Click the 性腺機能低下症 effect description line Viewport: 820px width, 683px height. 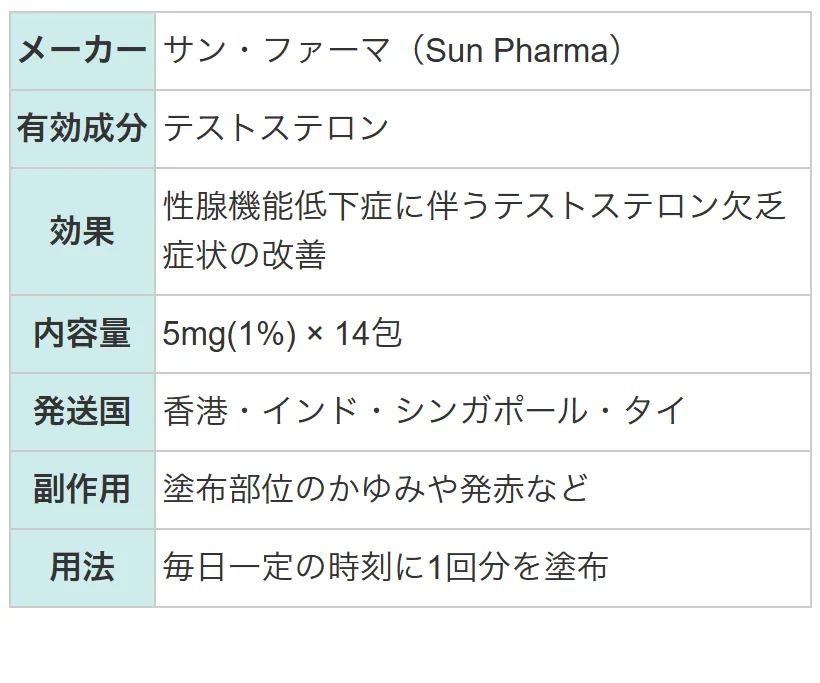coord(475,206)
